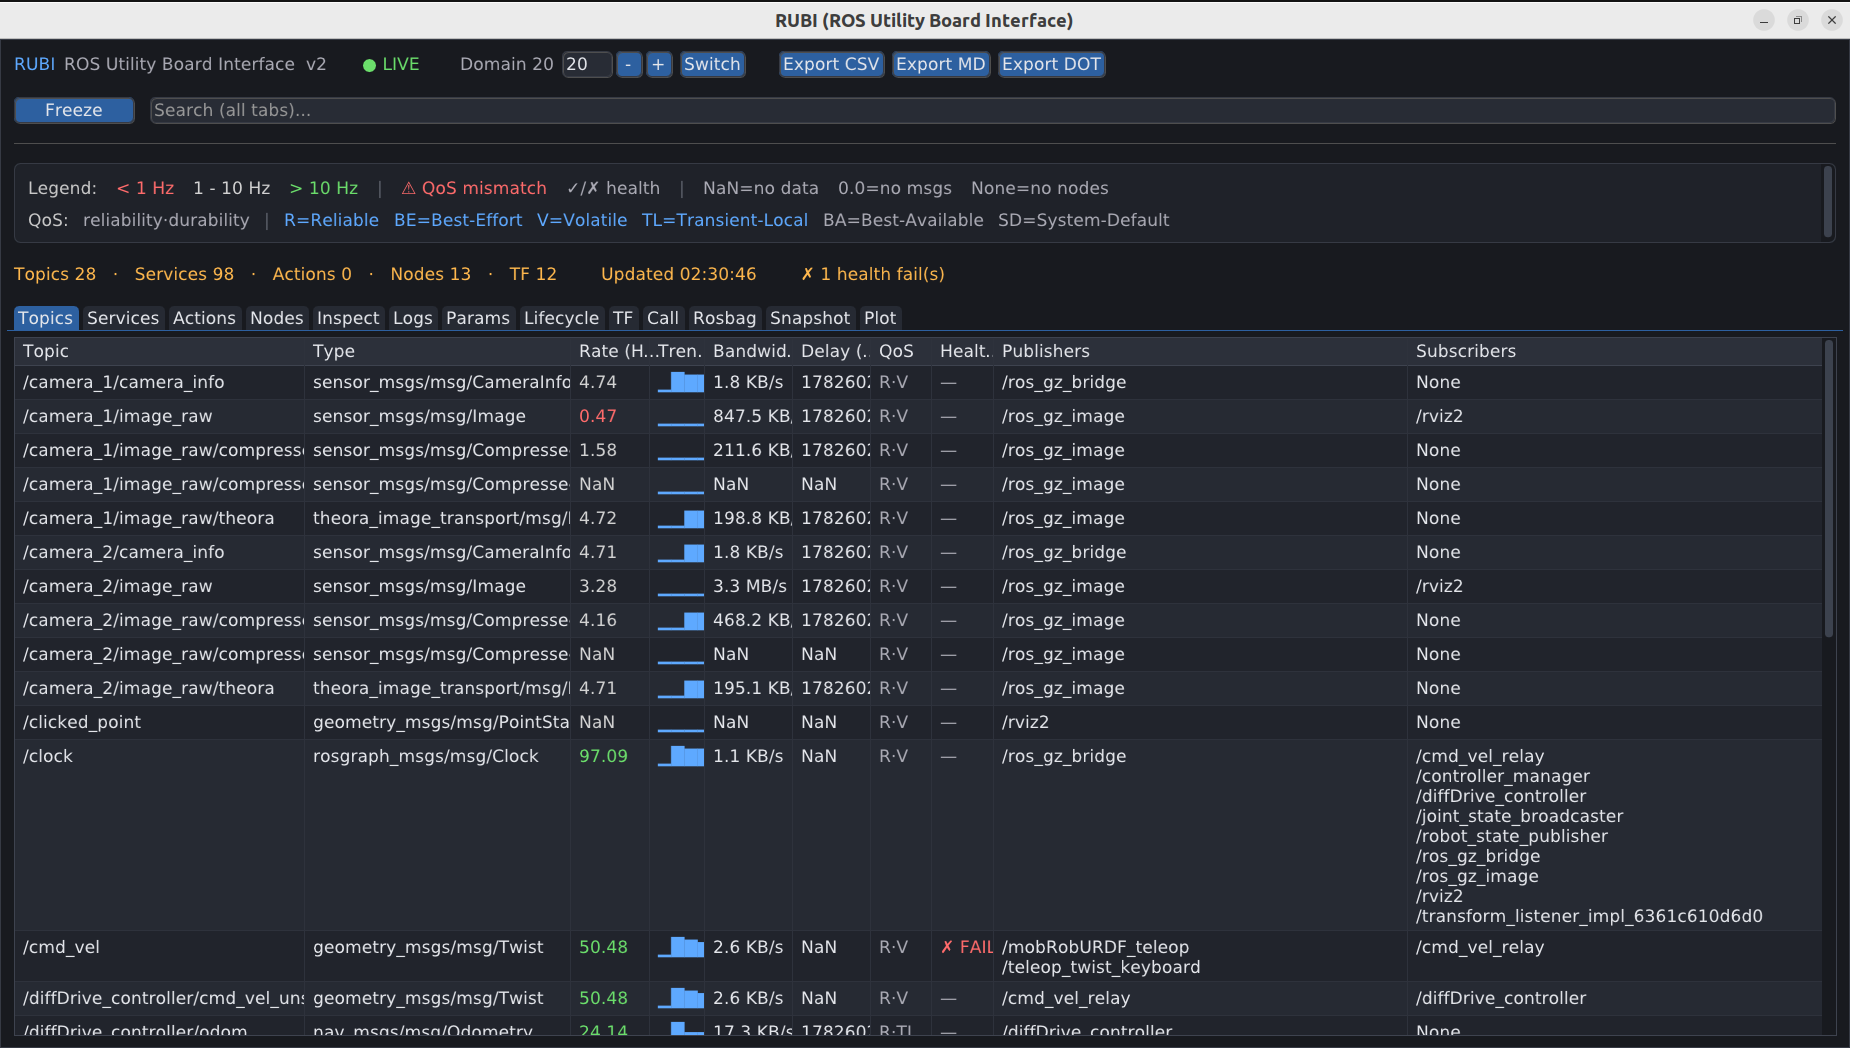Viewport: 1850px width, 1048px height.
Task: Click the Export MD button
Action: 940,64
